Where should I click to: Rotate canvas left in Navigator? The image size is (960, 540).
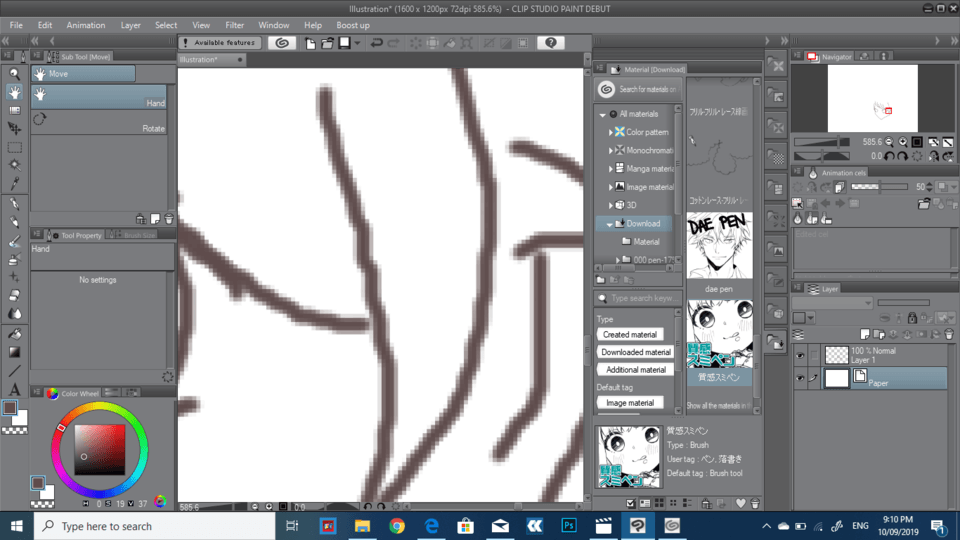click(x=889, y=157)
